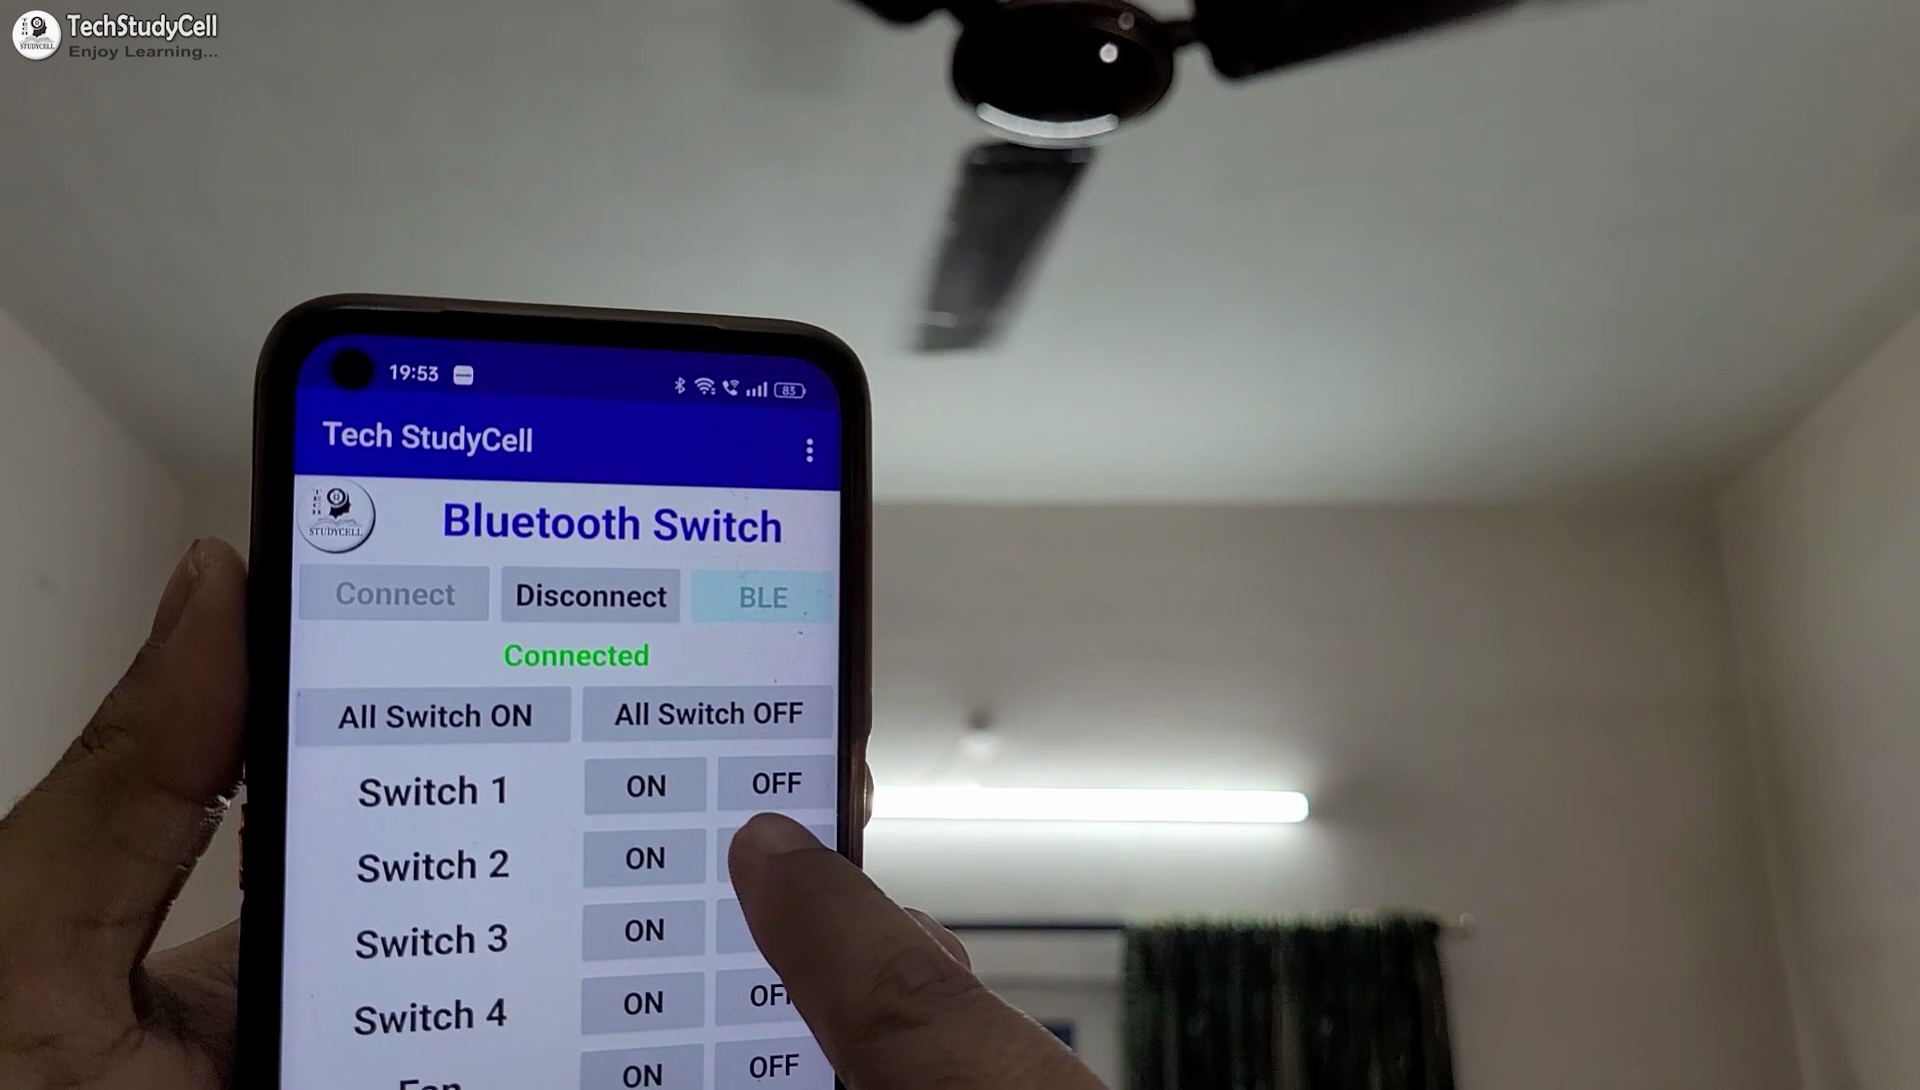Tap the signal strength icon in status bar
The height and width of the screenshot is (1090, 1920).
750,387
